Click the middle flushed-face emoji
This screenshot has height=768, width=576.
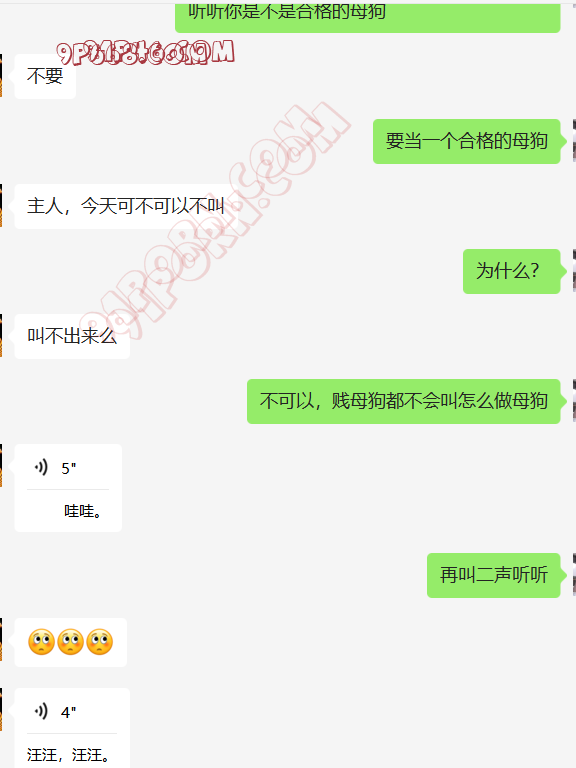click(x=71, y=642)
